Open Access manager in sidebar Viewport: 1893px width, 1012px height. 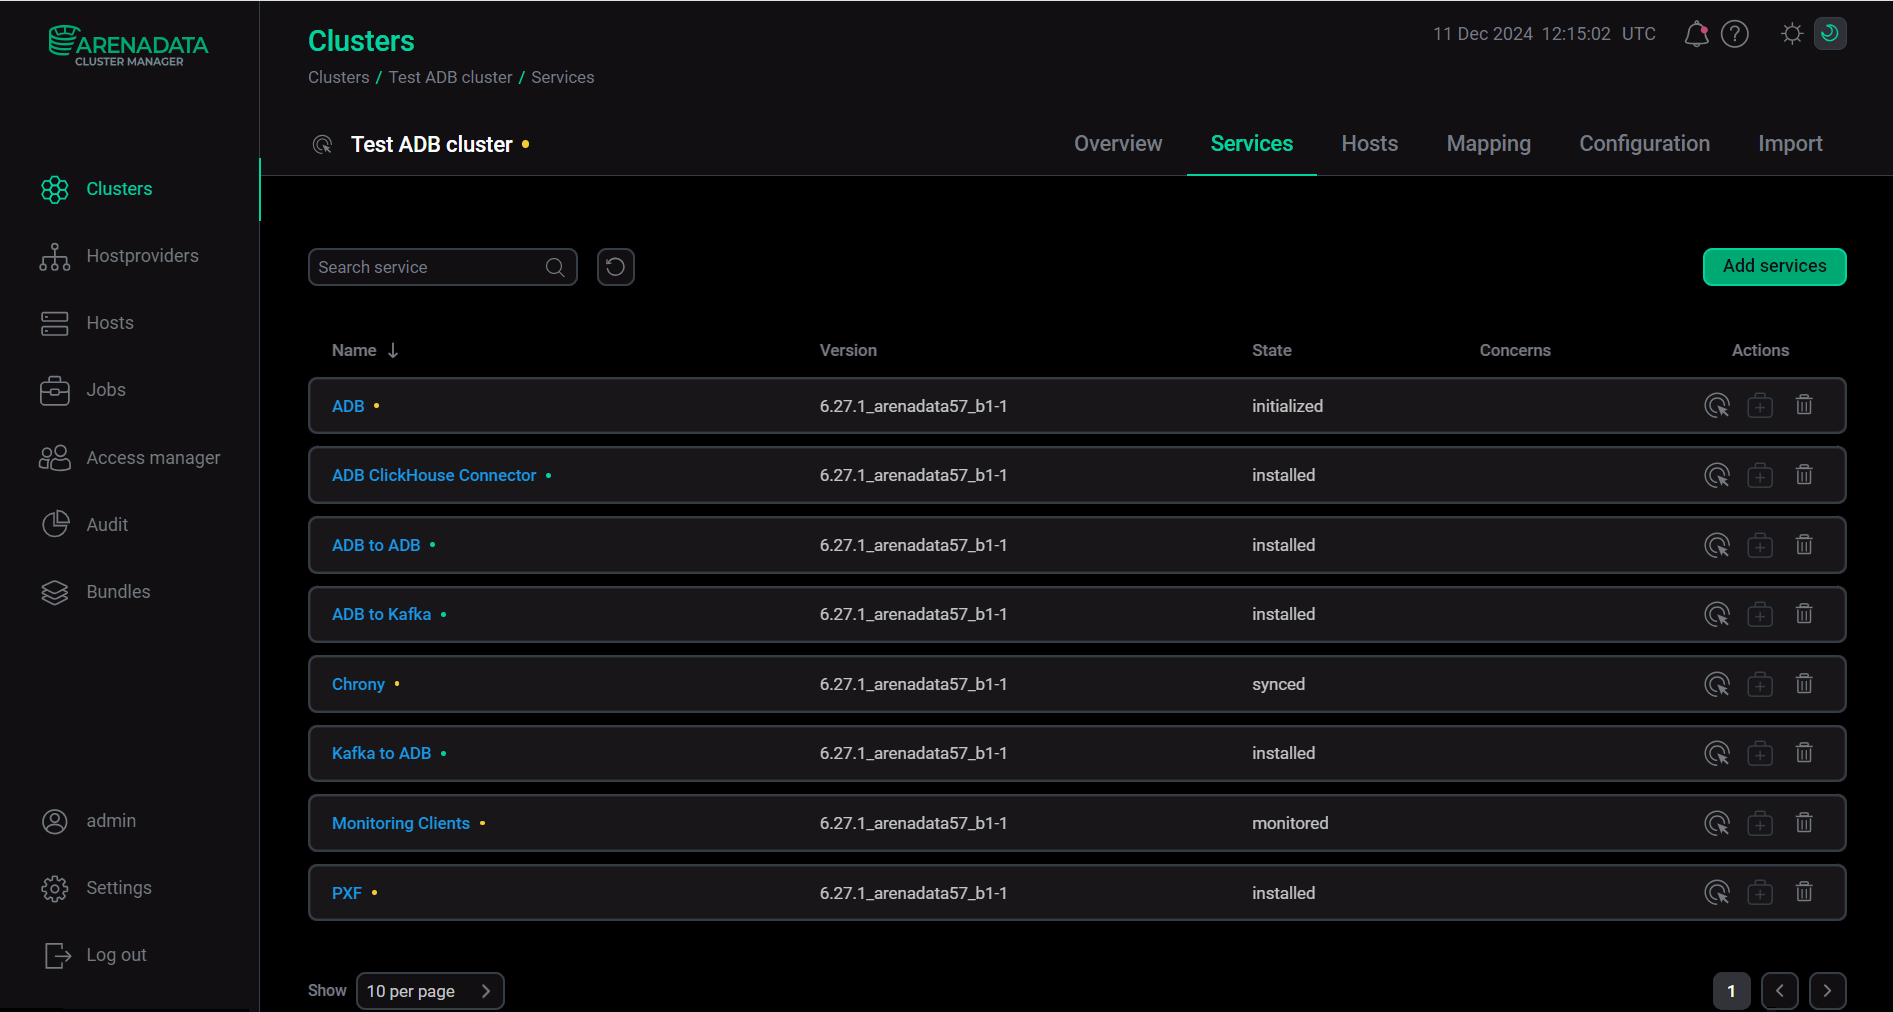153,458
